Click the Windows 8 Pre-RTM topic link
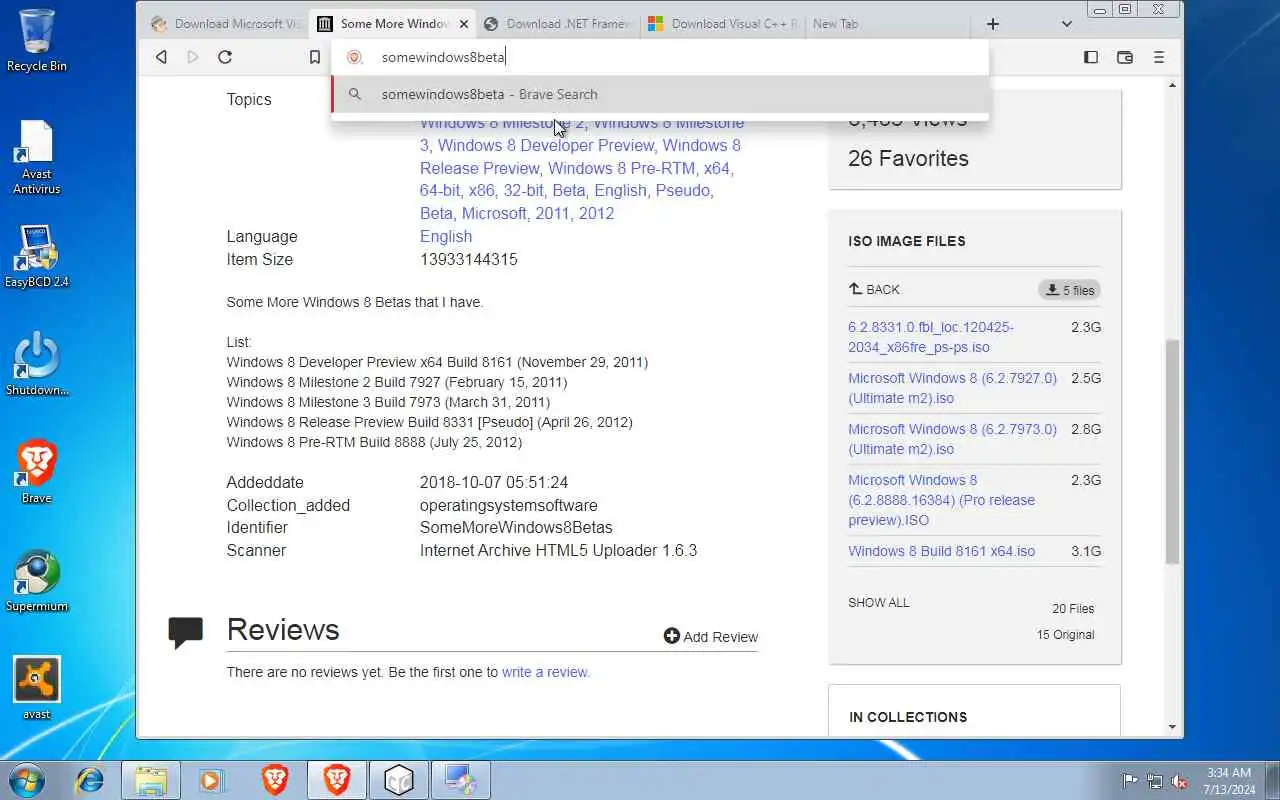The height and width of the screenshot is (800, 1280). [621, 168]
